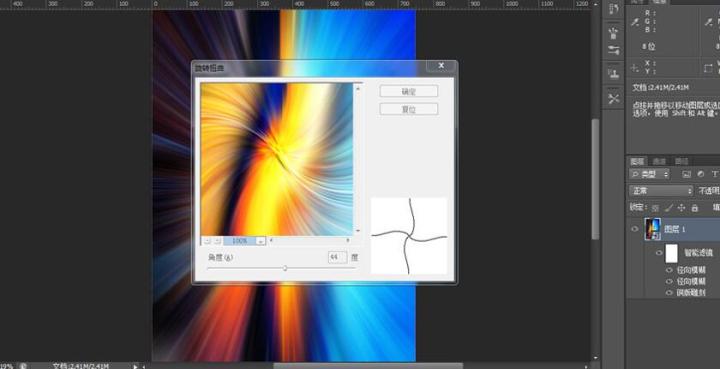This screenshot has width=720, height=369.
Task: Open the Brush presets panel icon
Action: click(x=614, y=33)
